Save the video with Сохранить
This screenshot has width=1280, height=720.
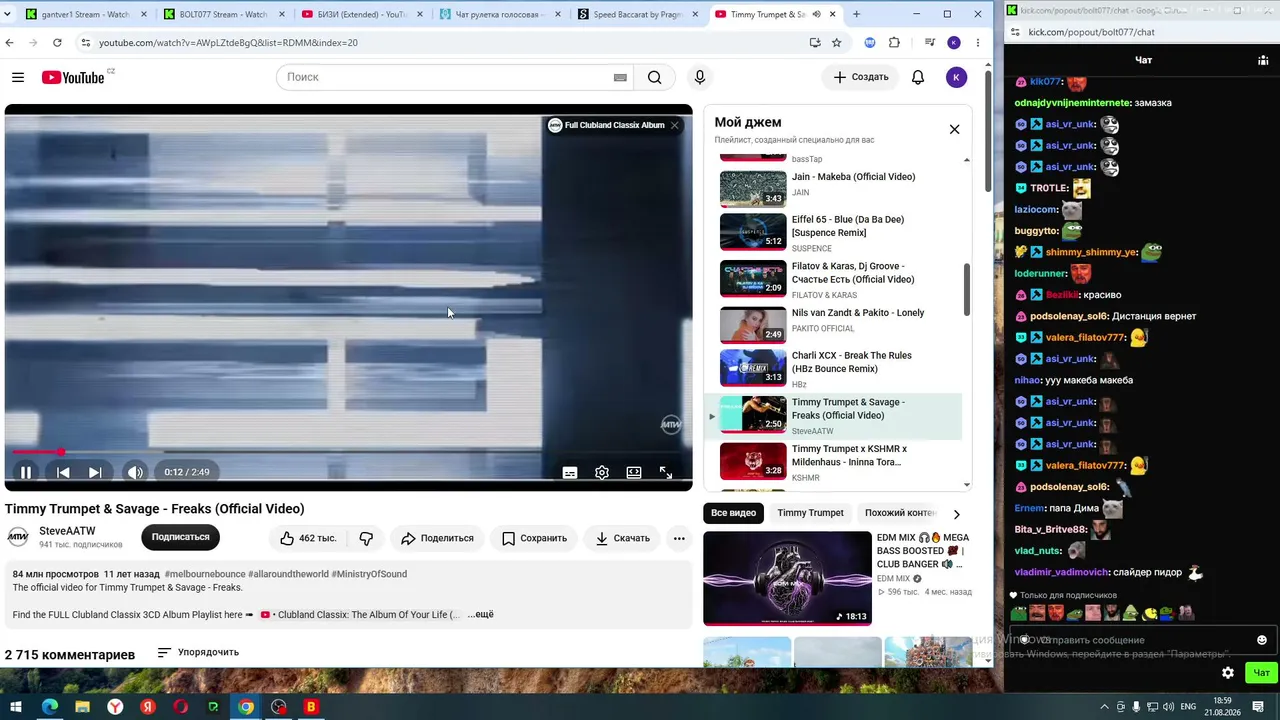[534, 538]
